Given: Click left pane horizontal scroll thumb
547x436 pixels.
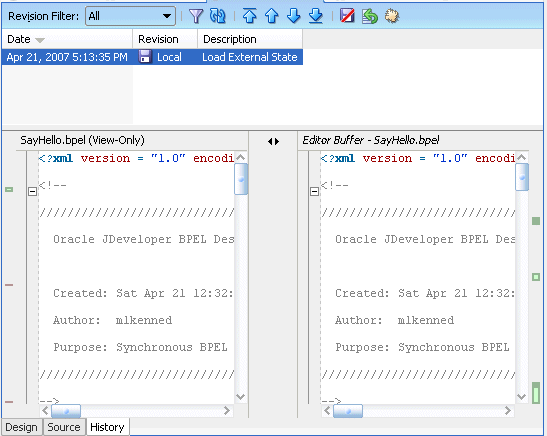Looking at the screenshot, I should (x=66, y=411).
